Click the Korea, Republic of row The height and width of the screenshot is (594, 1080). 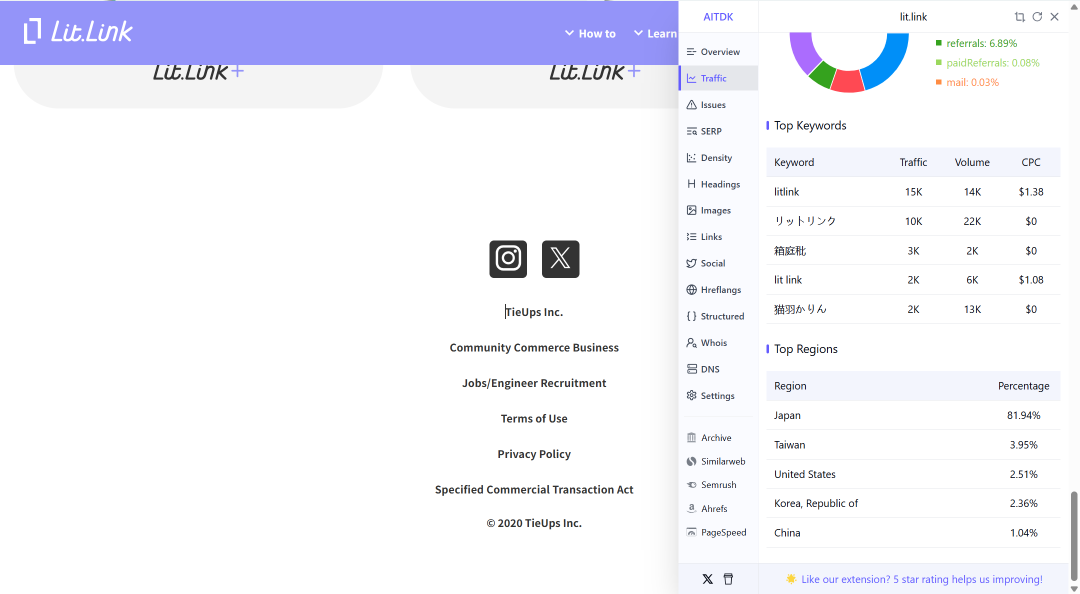point(913,504)
